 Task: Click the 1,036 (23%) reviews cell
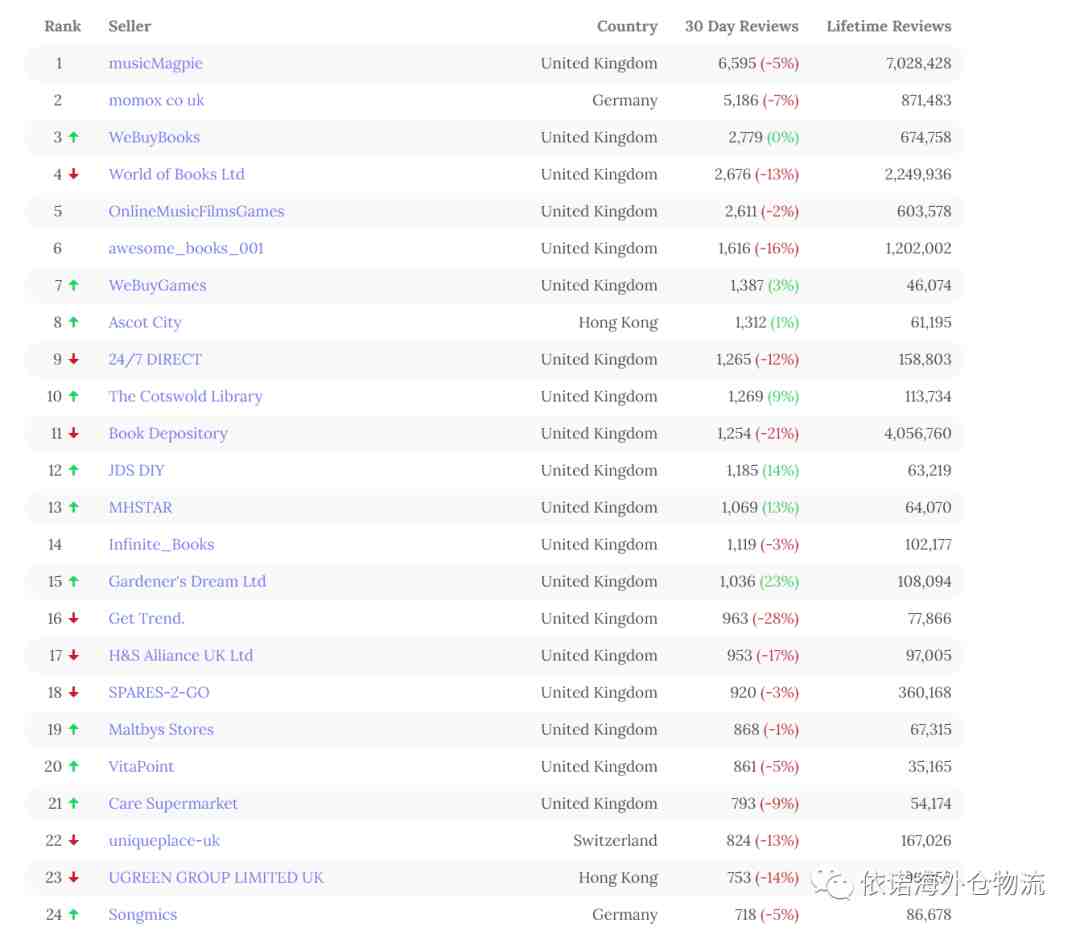pos(759,581)
